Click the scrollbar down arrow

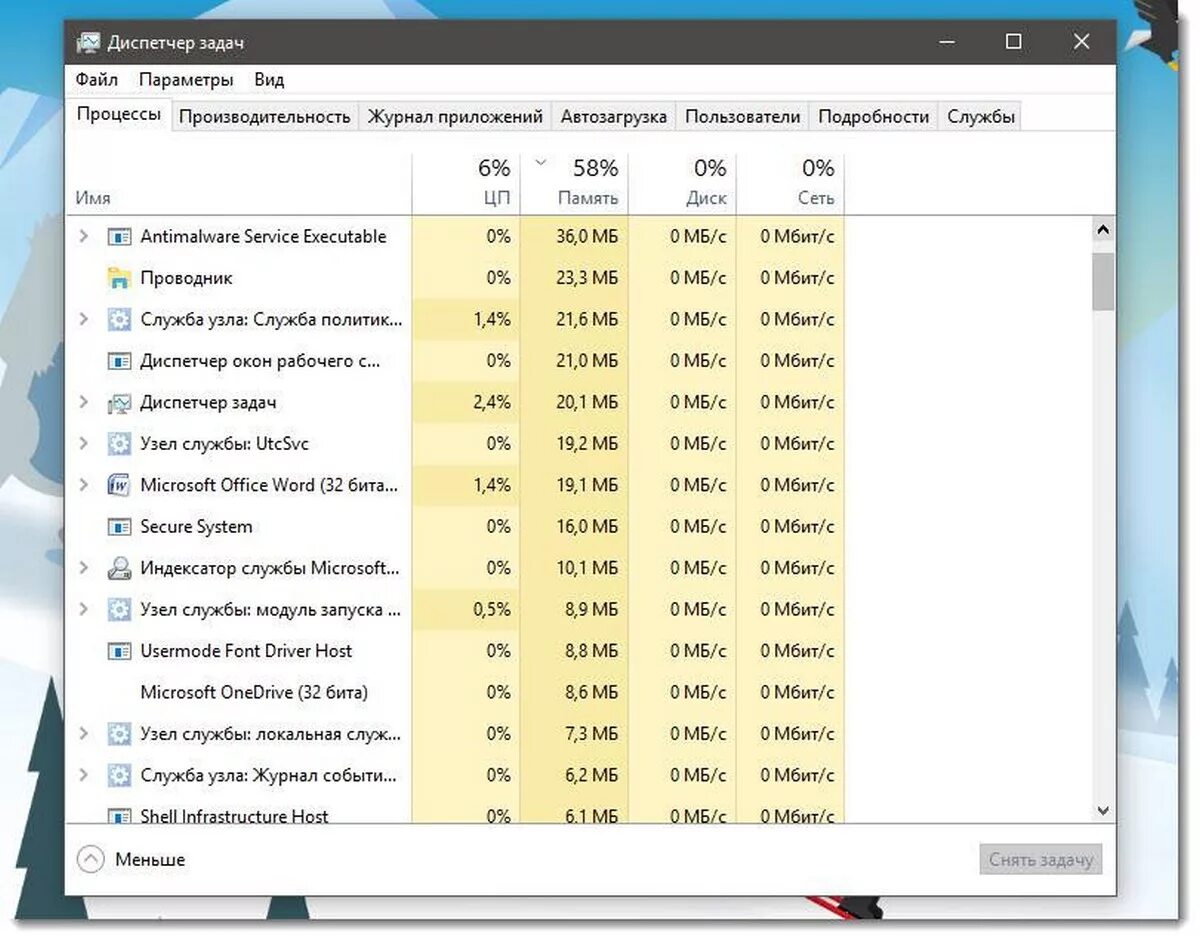pos(1103,811)
